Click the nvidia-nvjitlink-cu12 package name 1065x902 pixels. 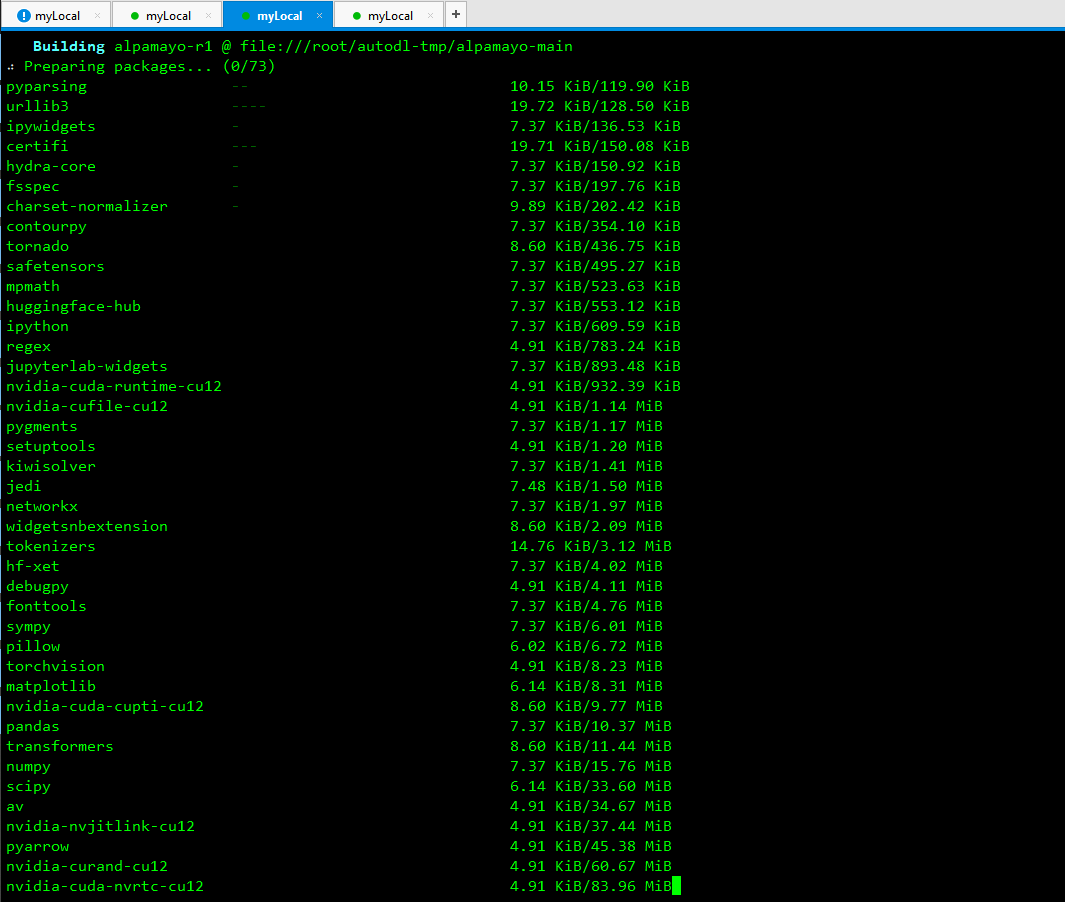[101, 826]
